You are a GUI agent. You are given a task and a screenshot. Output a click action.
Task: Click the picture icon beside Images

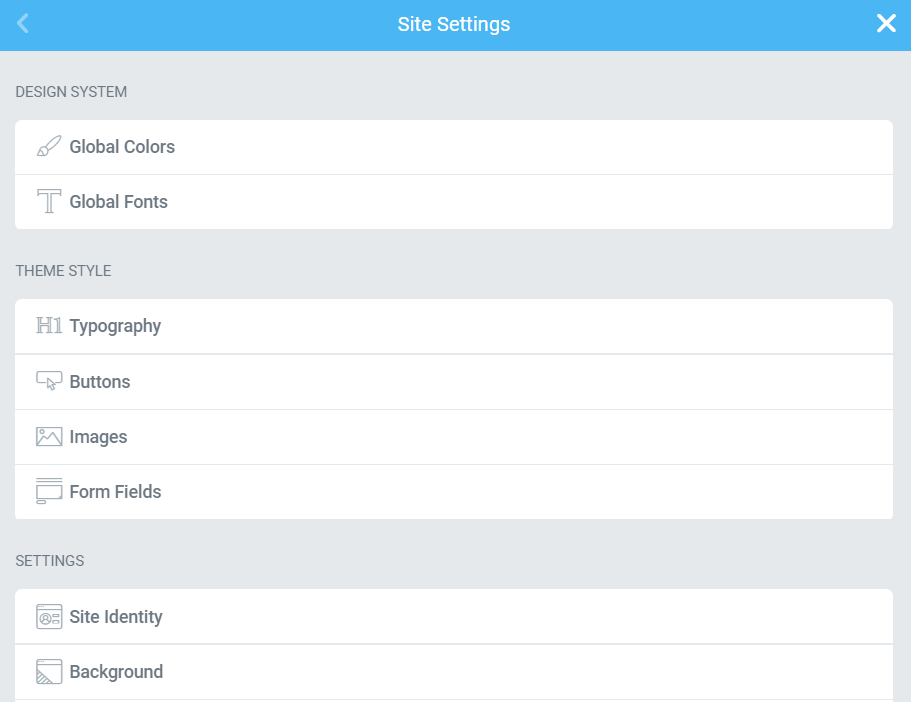pos(48,436)
